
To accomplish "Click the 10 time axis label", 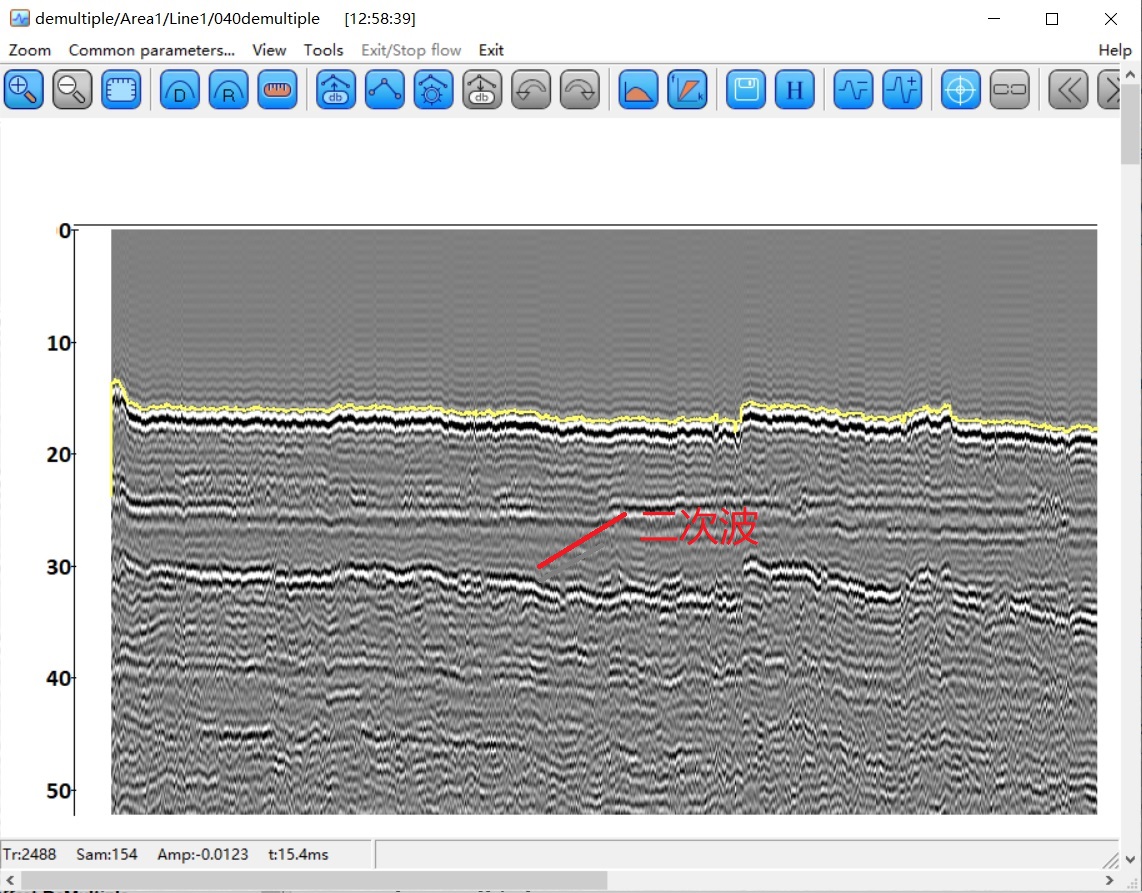I will [59, 343].
